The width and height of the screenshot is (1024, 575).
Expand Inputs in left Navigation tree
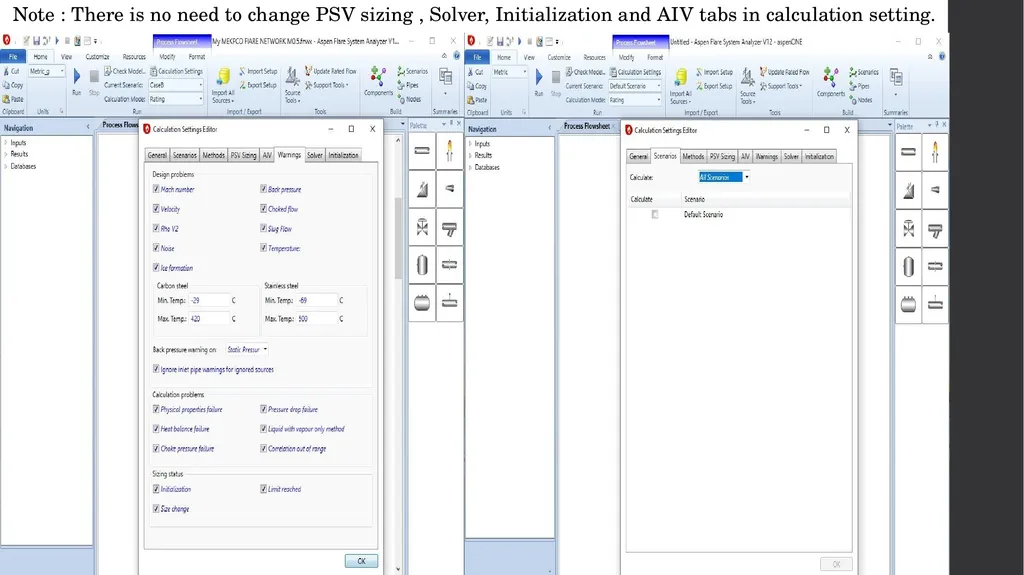click(6, 142)
